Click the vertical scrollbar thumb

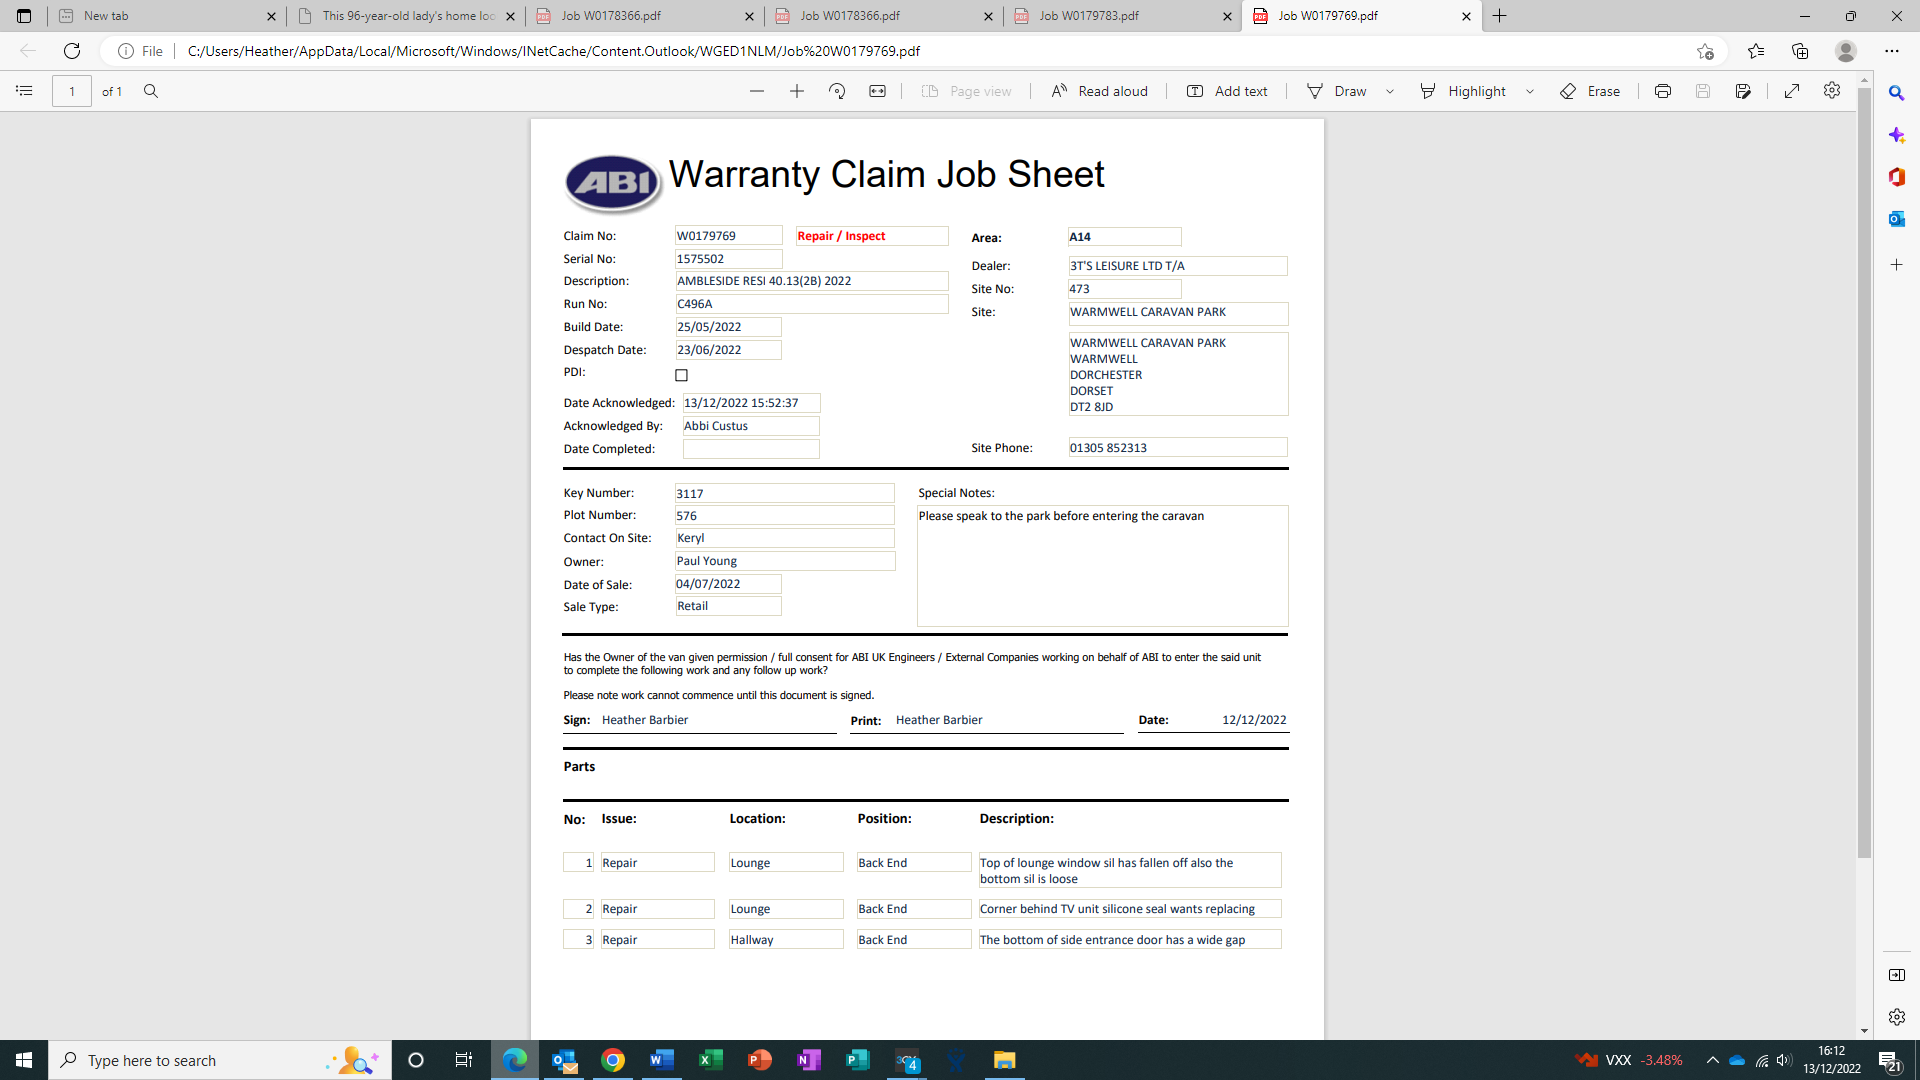[x=1864, y=470]
